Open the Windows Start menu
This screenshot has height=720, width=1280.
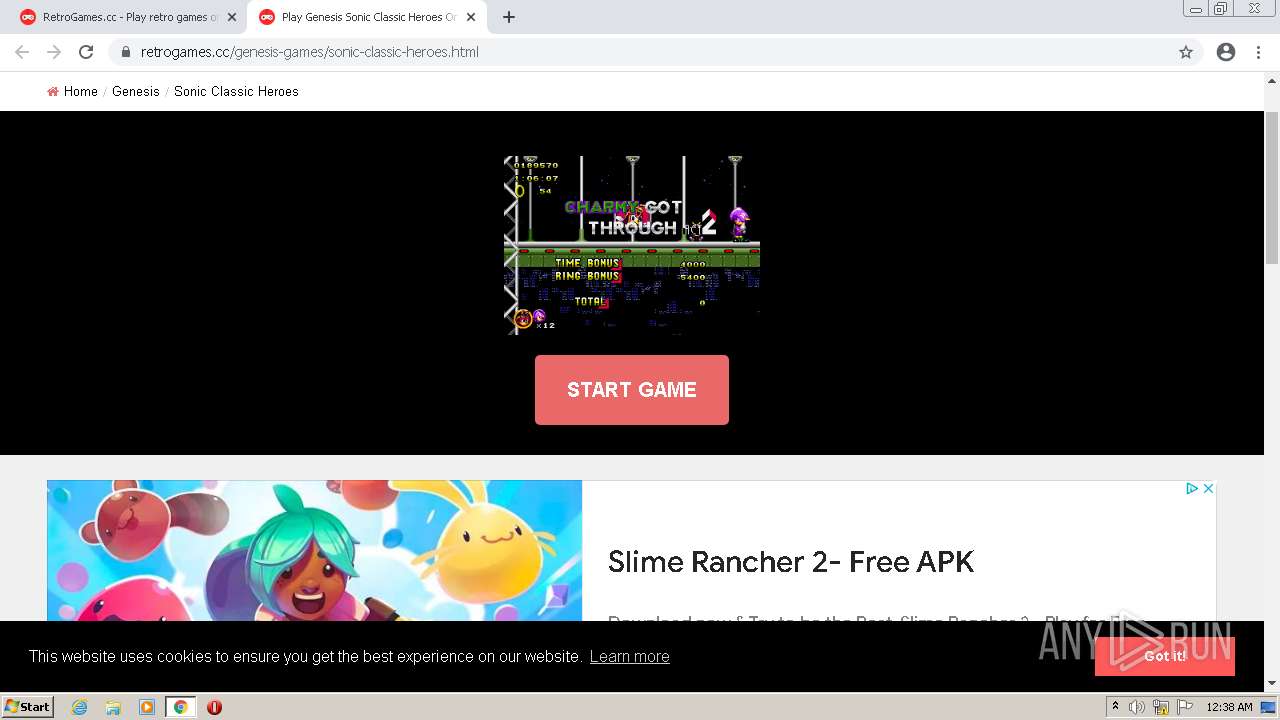pos(28,707)
